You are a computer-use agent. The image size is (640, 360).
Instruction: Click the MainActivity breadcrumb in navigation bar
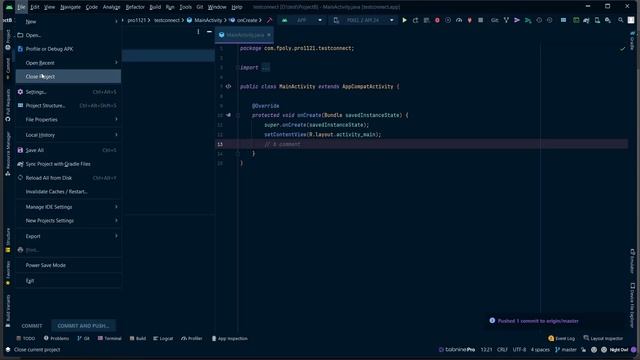pos(205,20)
